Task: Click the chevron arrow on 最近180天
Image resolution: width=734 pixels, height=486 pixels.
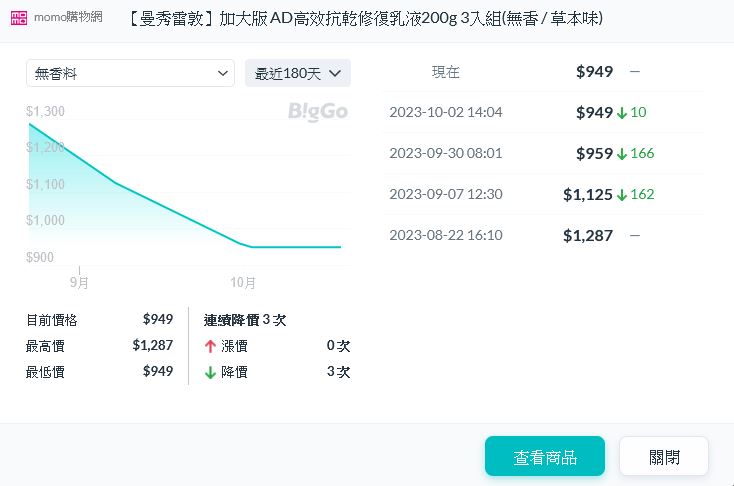Action: (335, 73)
